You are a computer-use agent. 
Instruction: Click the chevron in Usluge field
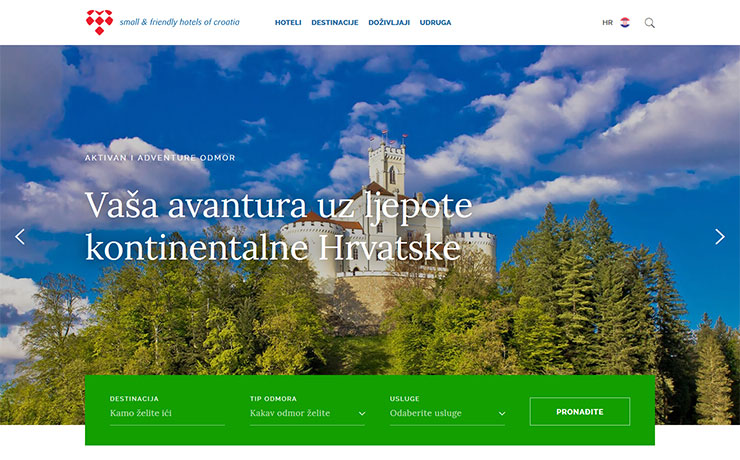[x=501, y=413]
